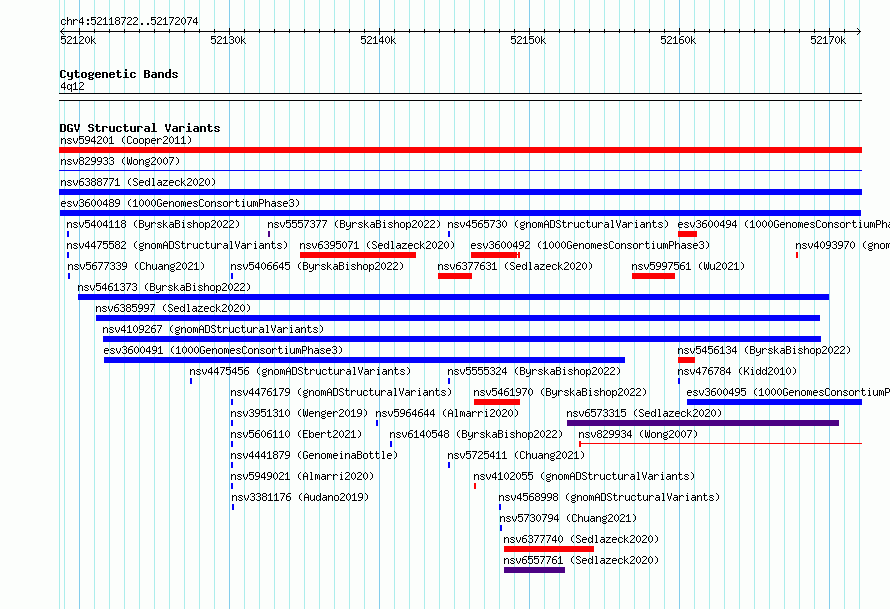Image resolution: width=890 pixels, height=609 pixels.
Task: Open nsv5557377 (ByrskaBishop2022) variant label
Action: 354,224
